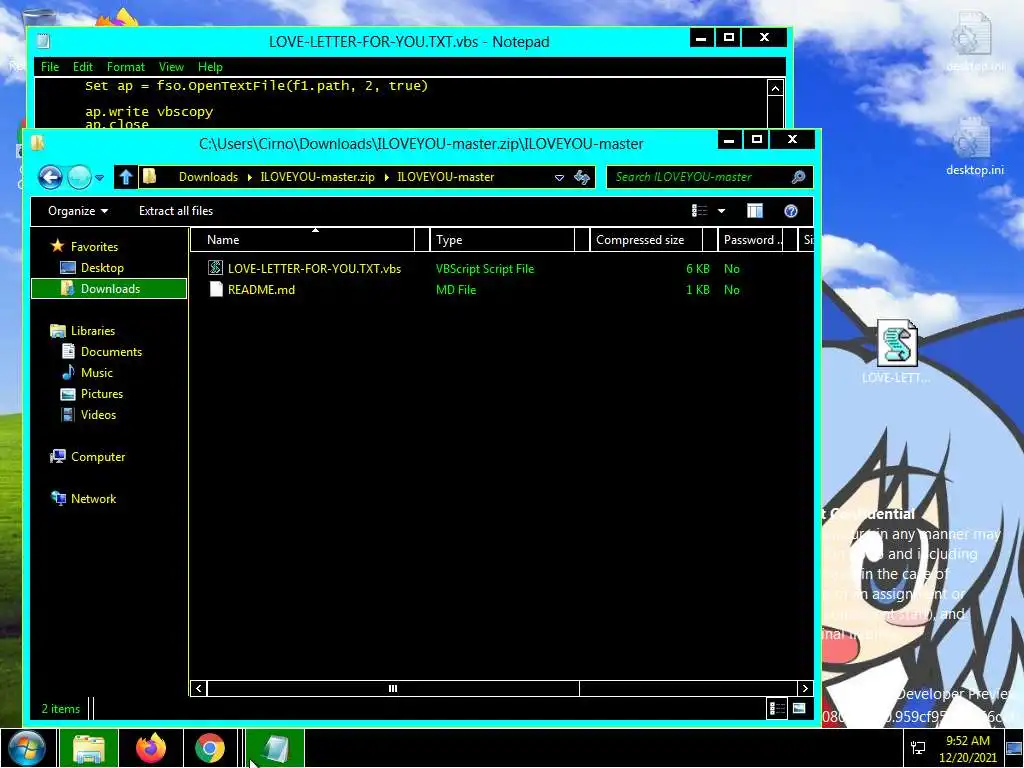Select Libraries in navigation pane
Viewport: 1024px width, 768px height.
92,330
